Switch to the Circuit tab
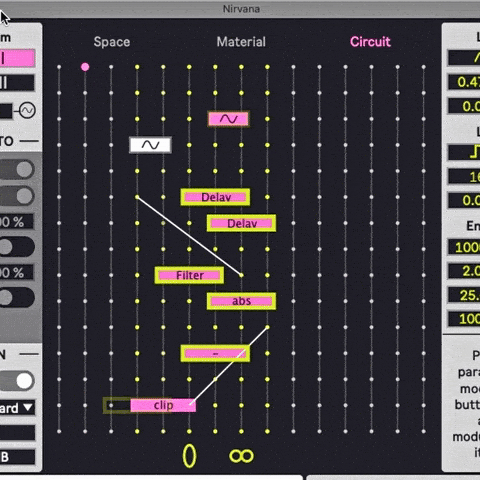Screen dimensions: 480x480 (370, 42)
